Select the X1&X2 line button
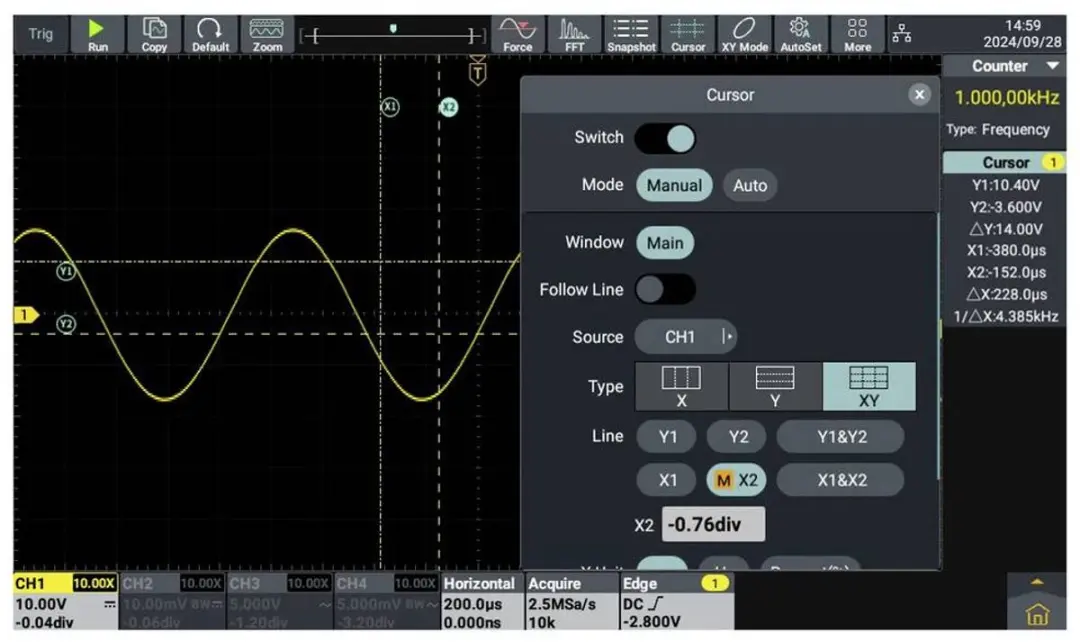Image resolution: width=1080 pixels, height=642 pixels. click(x=841, y=480)
